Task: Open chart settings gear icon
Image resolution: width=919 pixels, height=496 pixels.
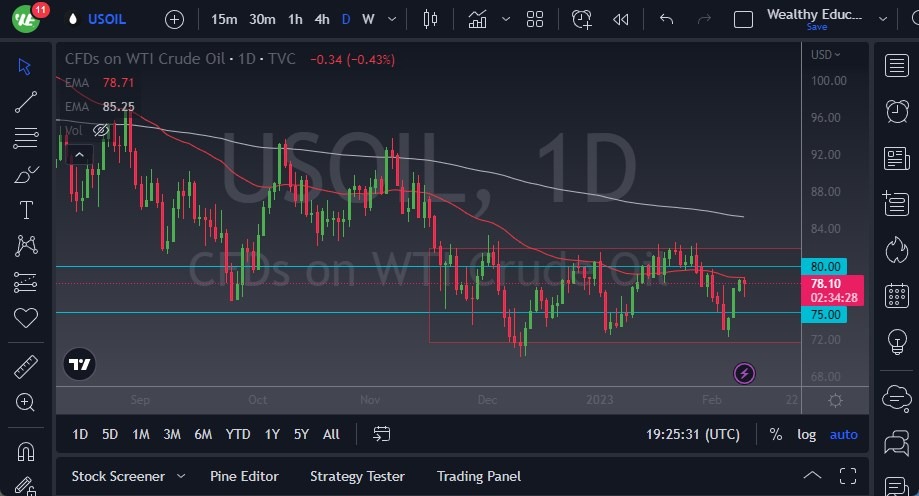Action: click(x=835, y=400)
